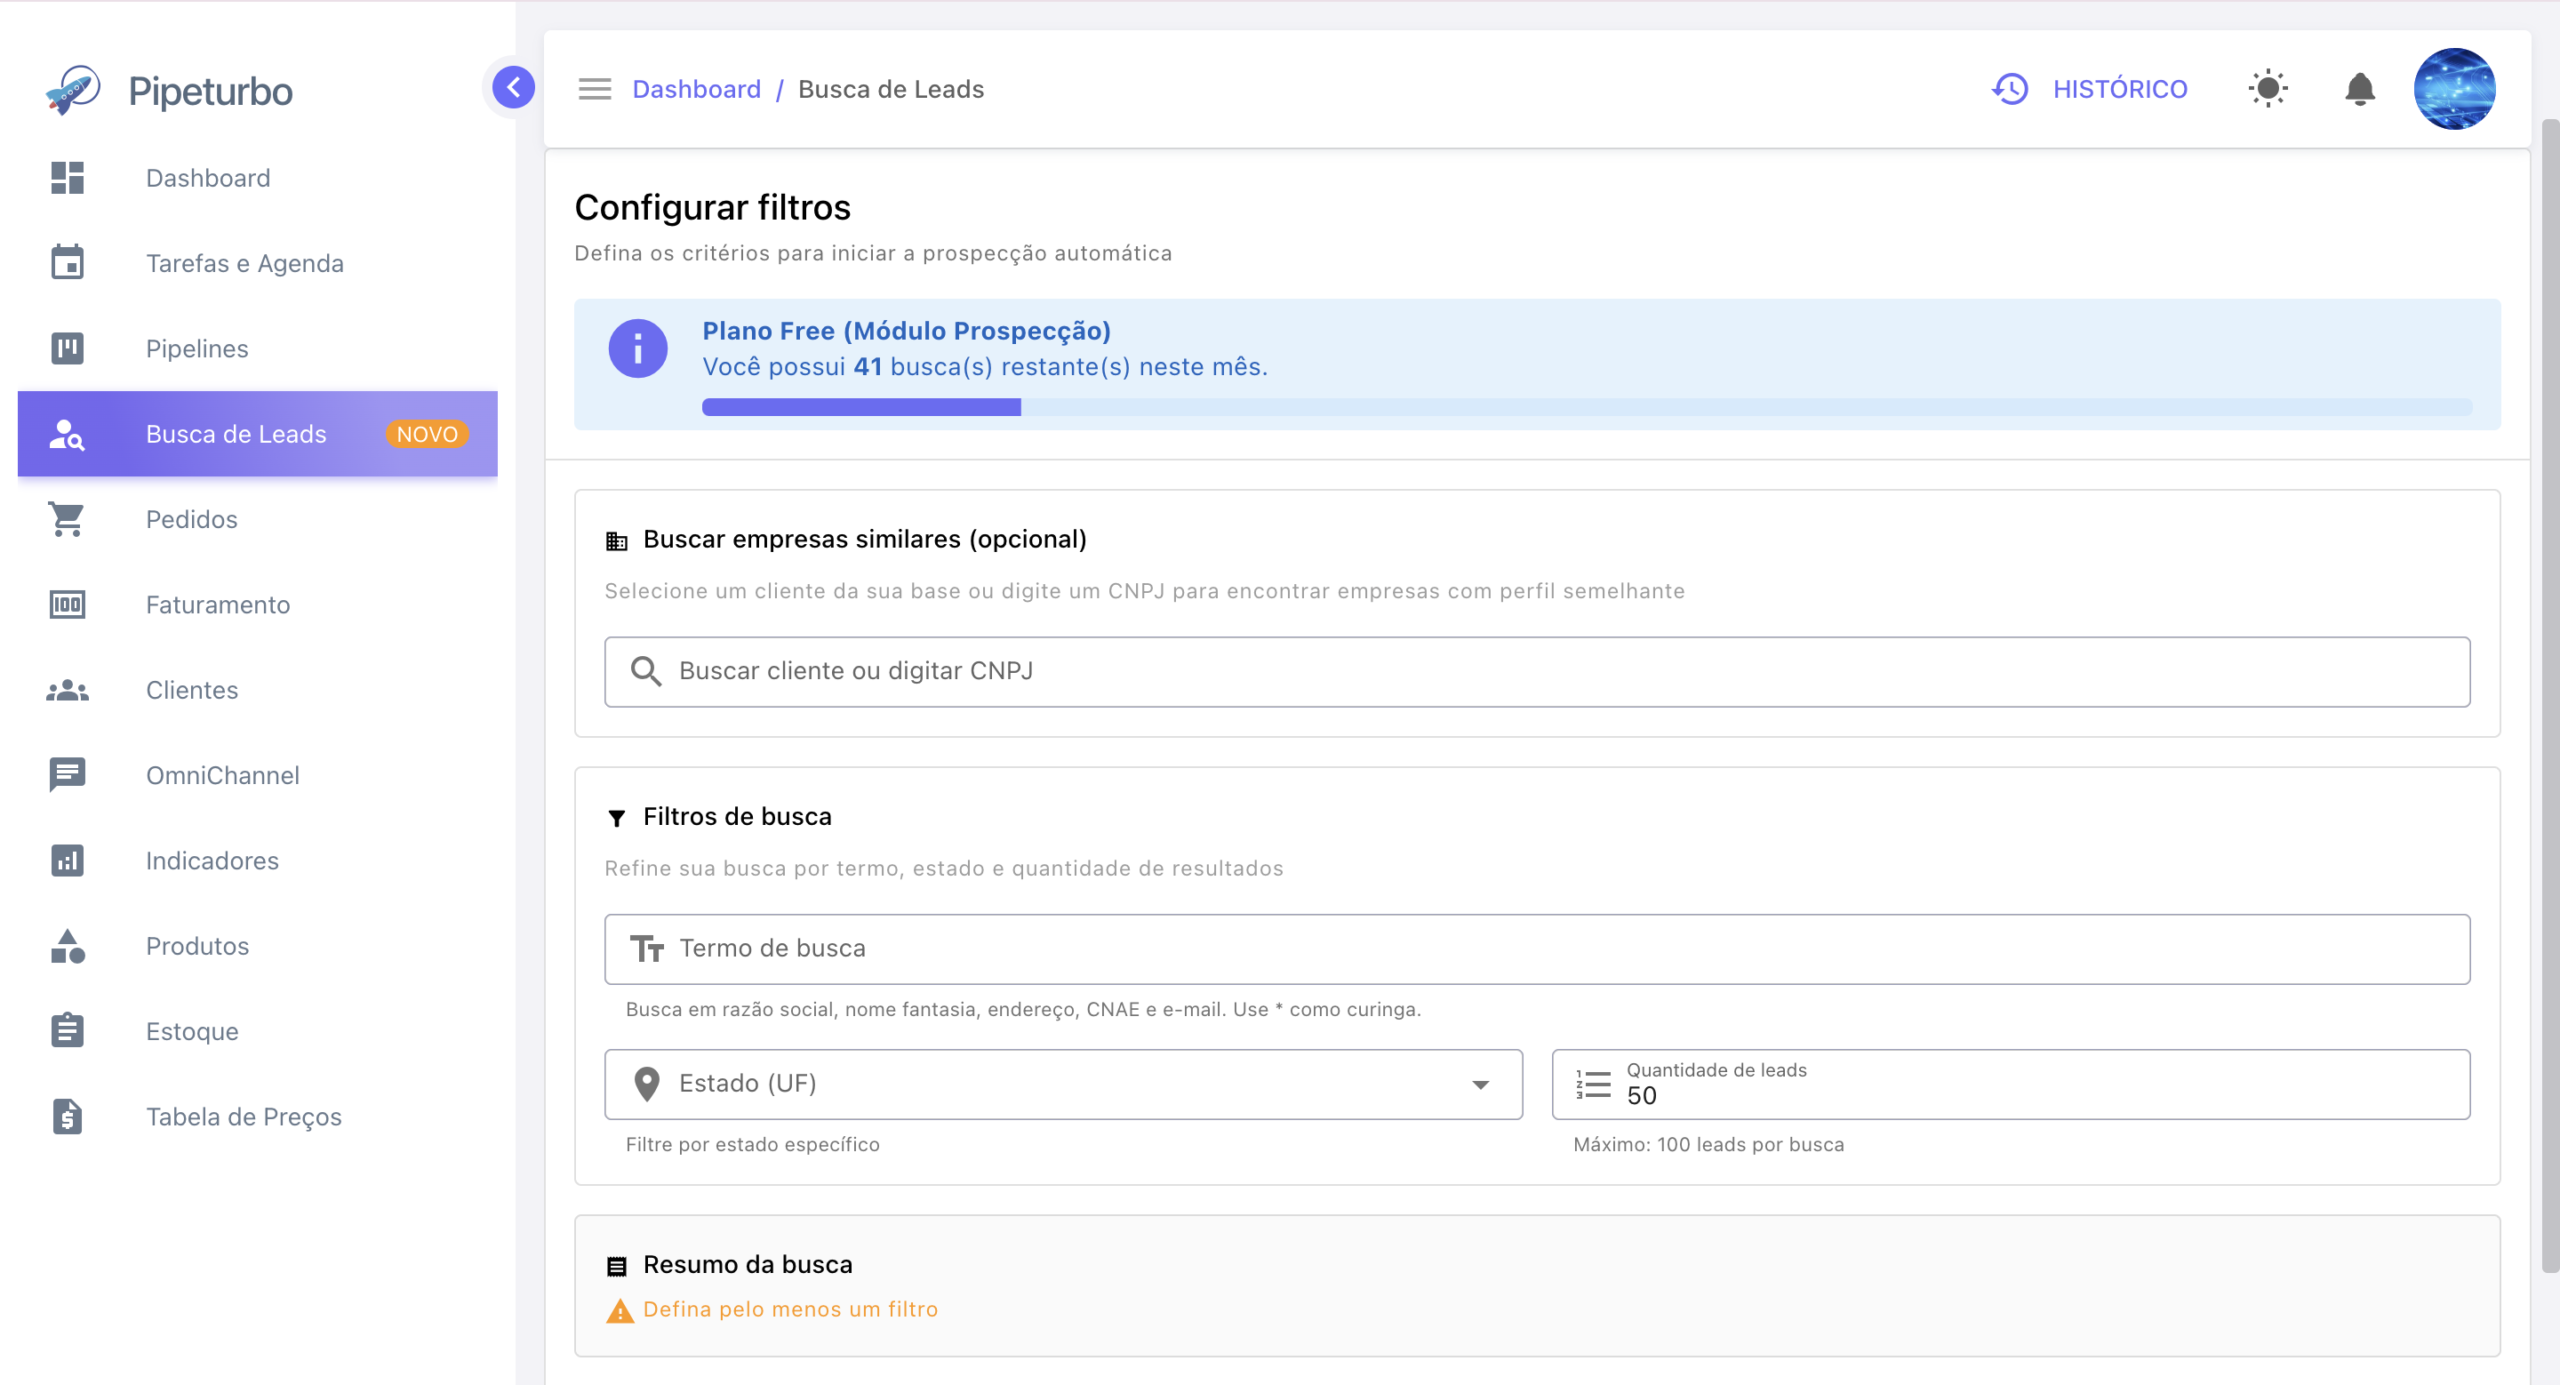
Task: Click the Tarefas e Agenda calendar icon
Action: pyautogui.click(x=67, y=263)
